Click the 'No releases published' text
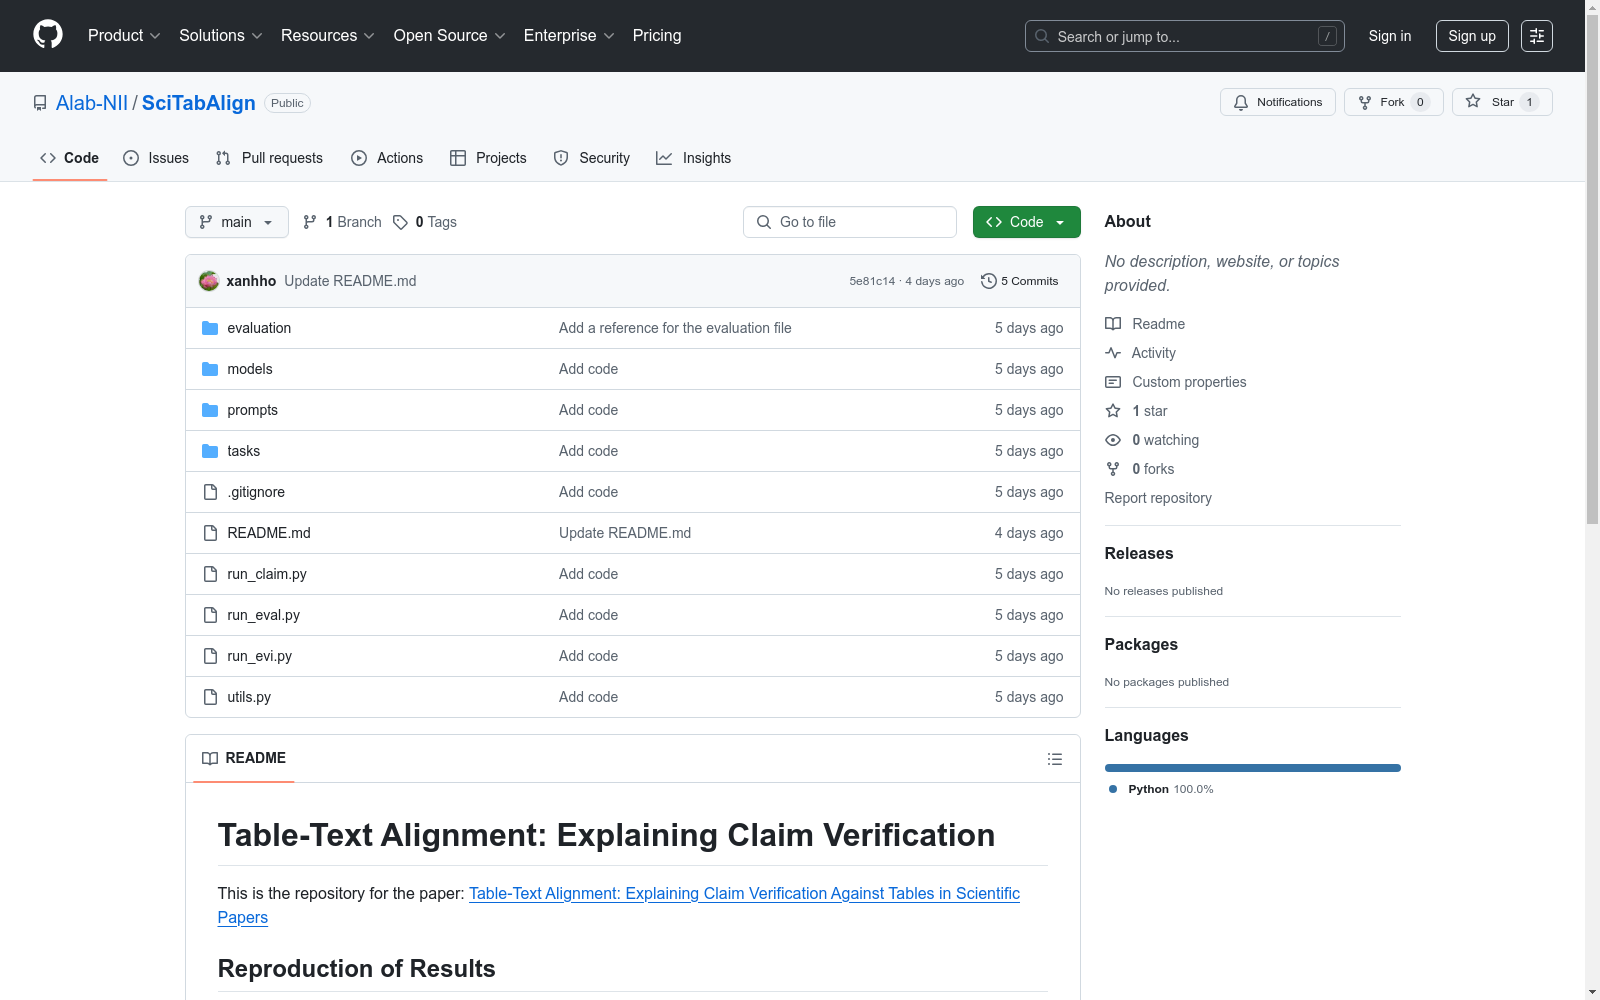The image size is (1600, 1000). (x=1164, y=591)
